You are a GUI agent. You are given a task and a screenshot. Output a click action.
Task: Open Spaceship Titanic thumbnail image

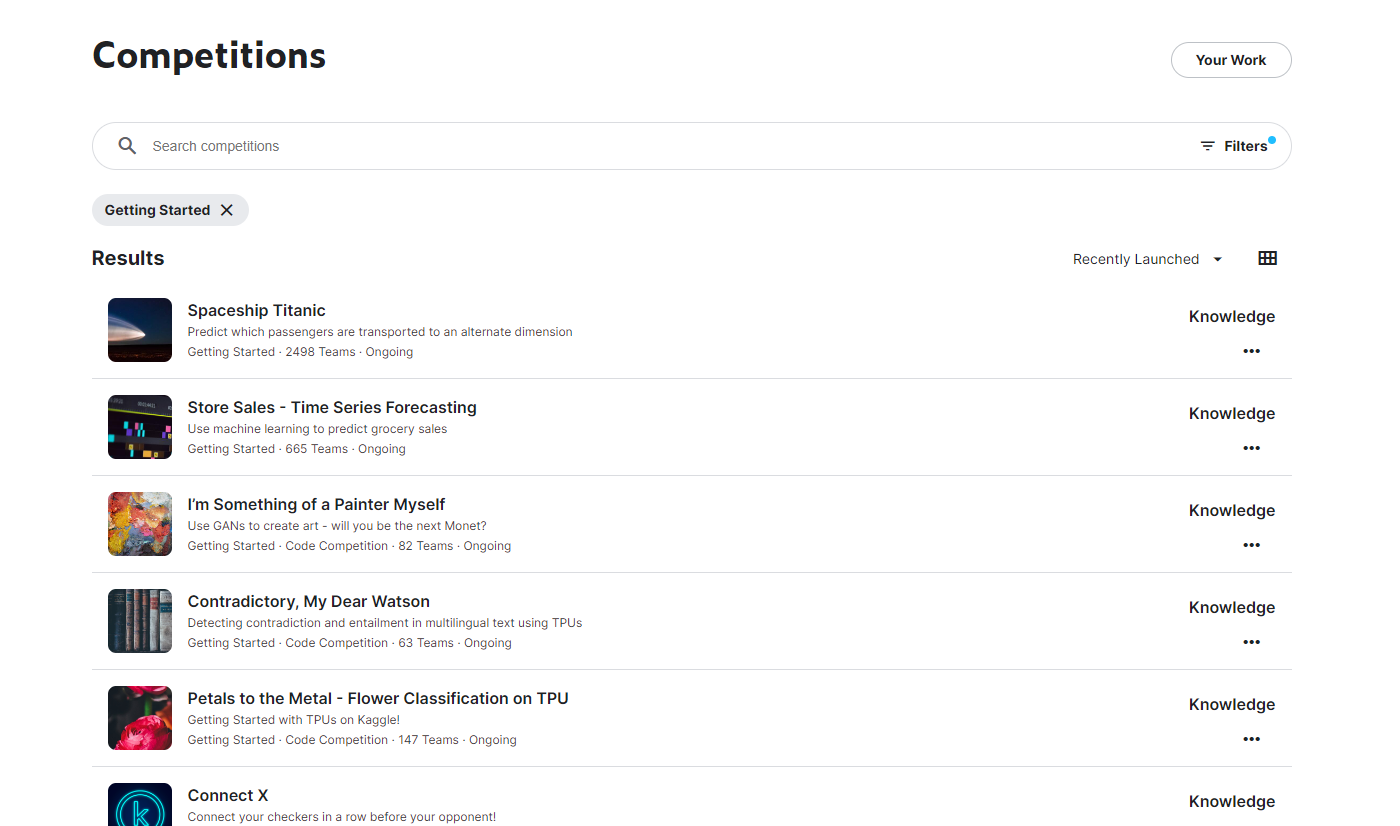tap(140, 330)
